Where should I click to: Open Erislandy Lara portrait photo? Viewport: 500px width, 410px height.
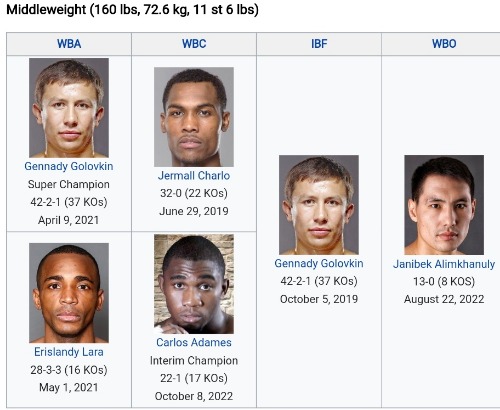click(x=69, y=293)
